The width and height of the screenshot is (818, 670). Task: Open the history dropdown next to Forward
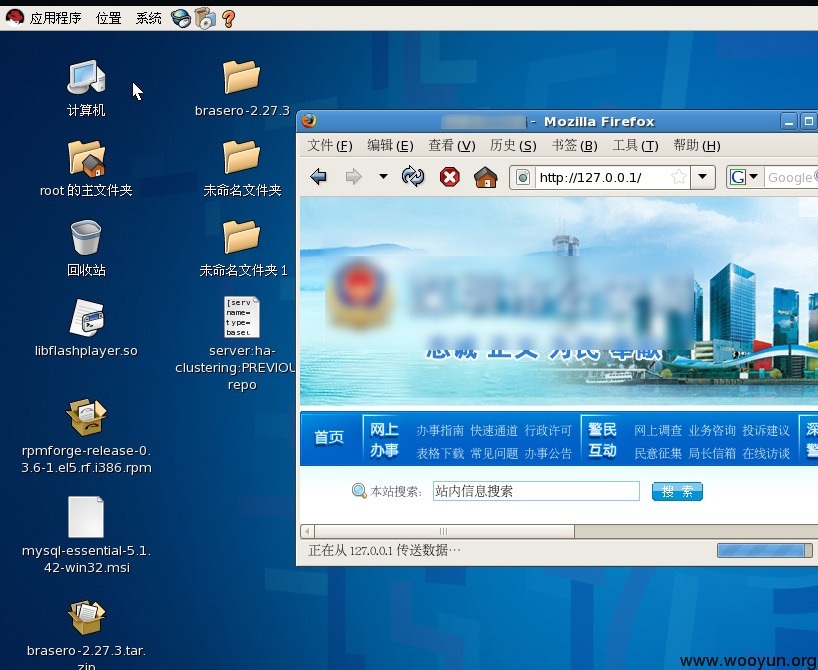[383, 176]
